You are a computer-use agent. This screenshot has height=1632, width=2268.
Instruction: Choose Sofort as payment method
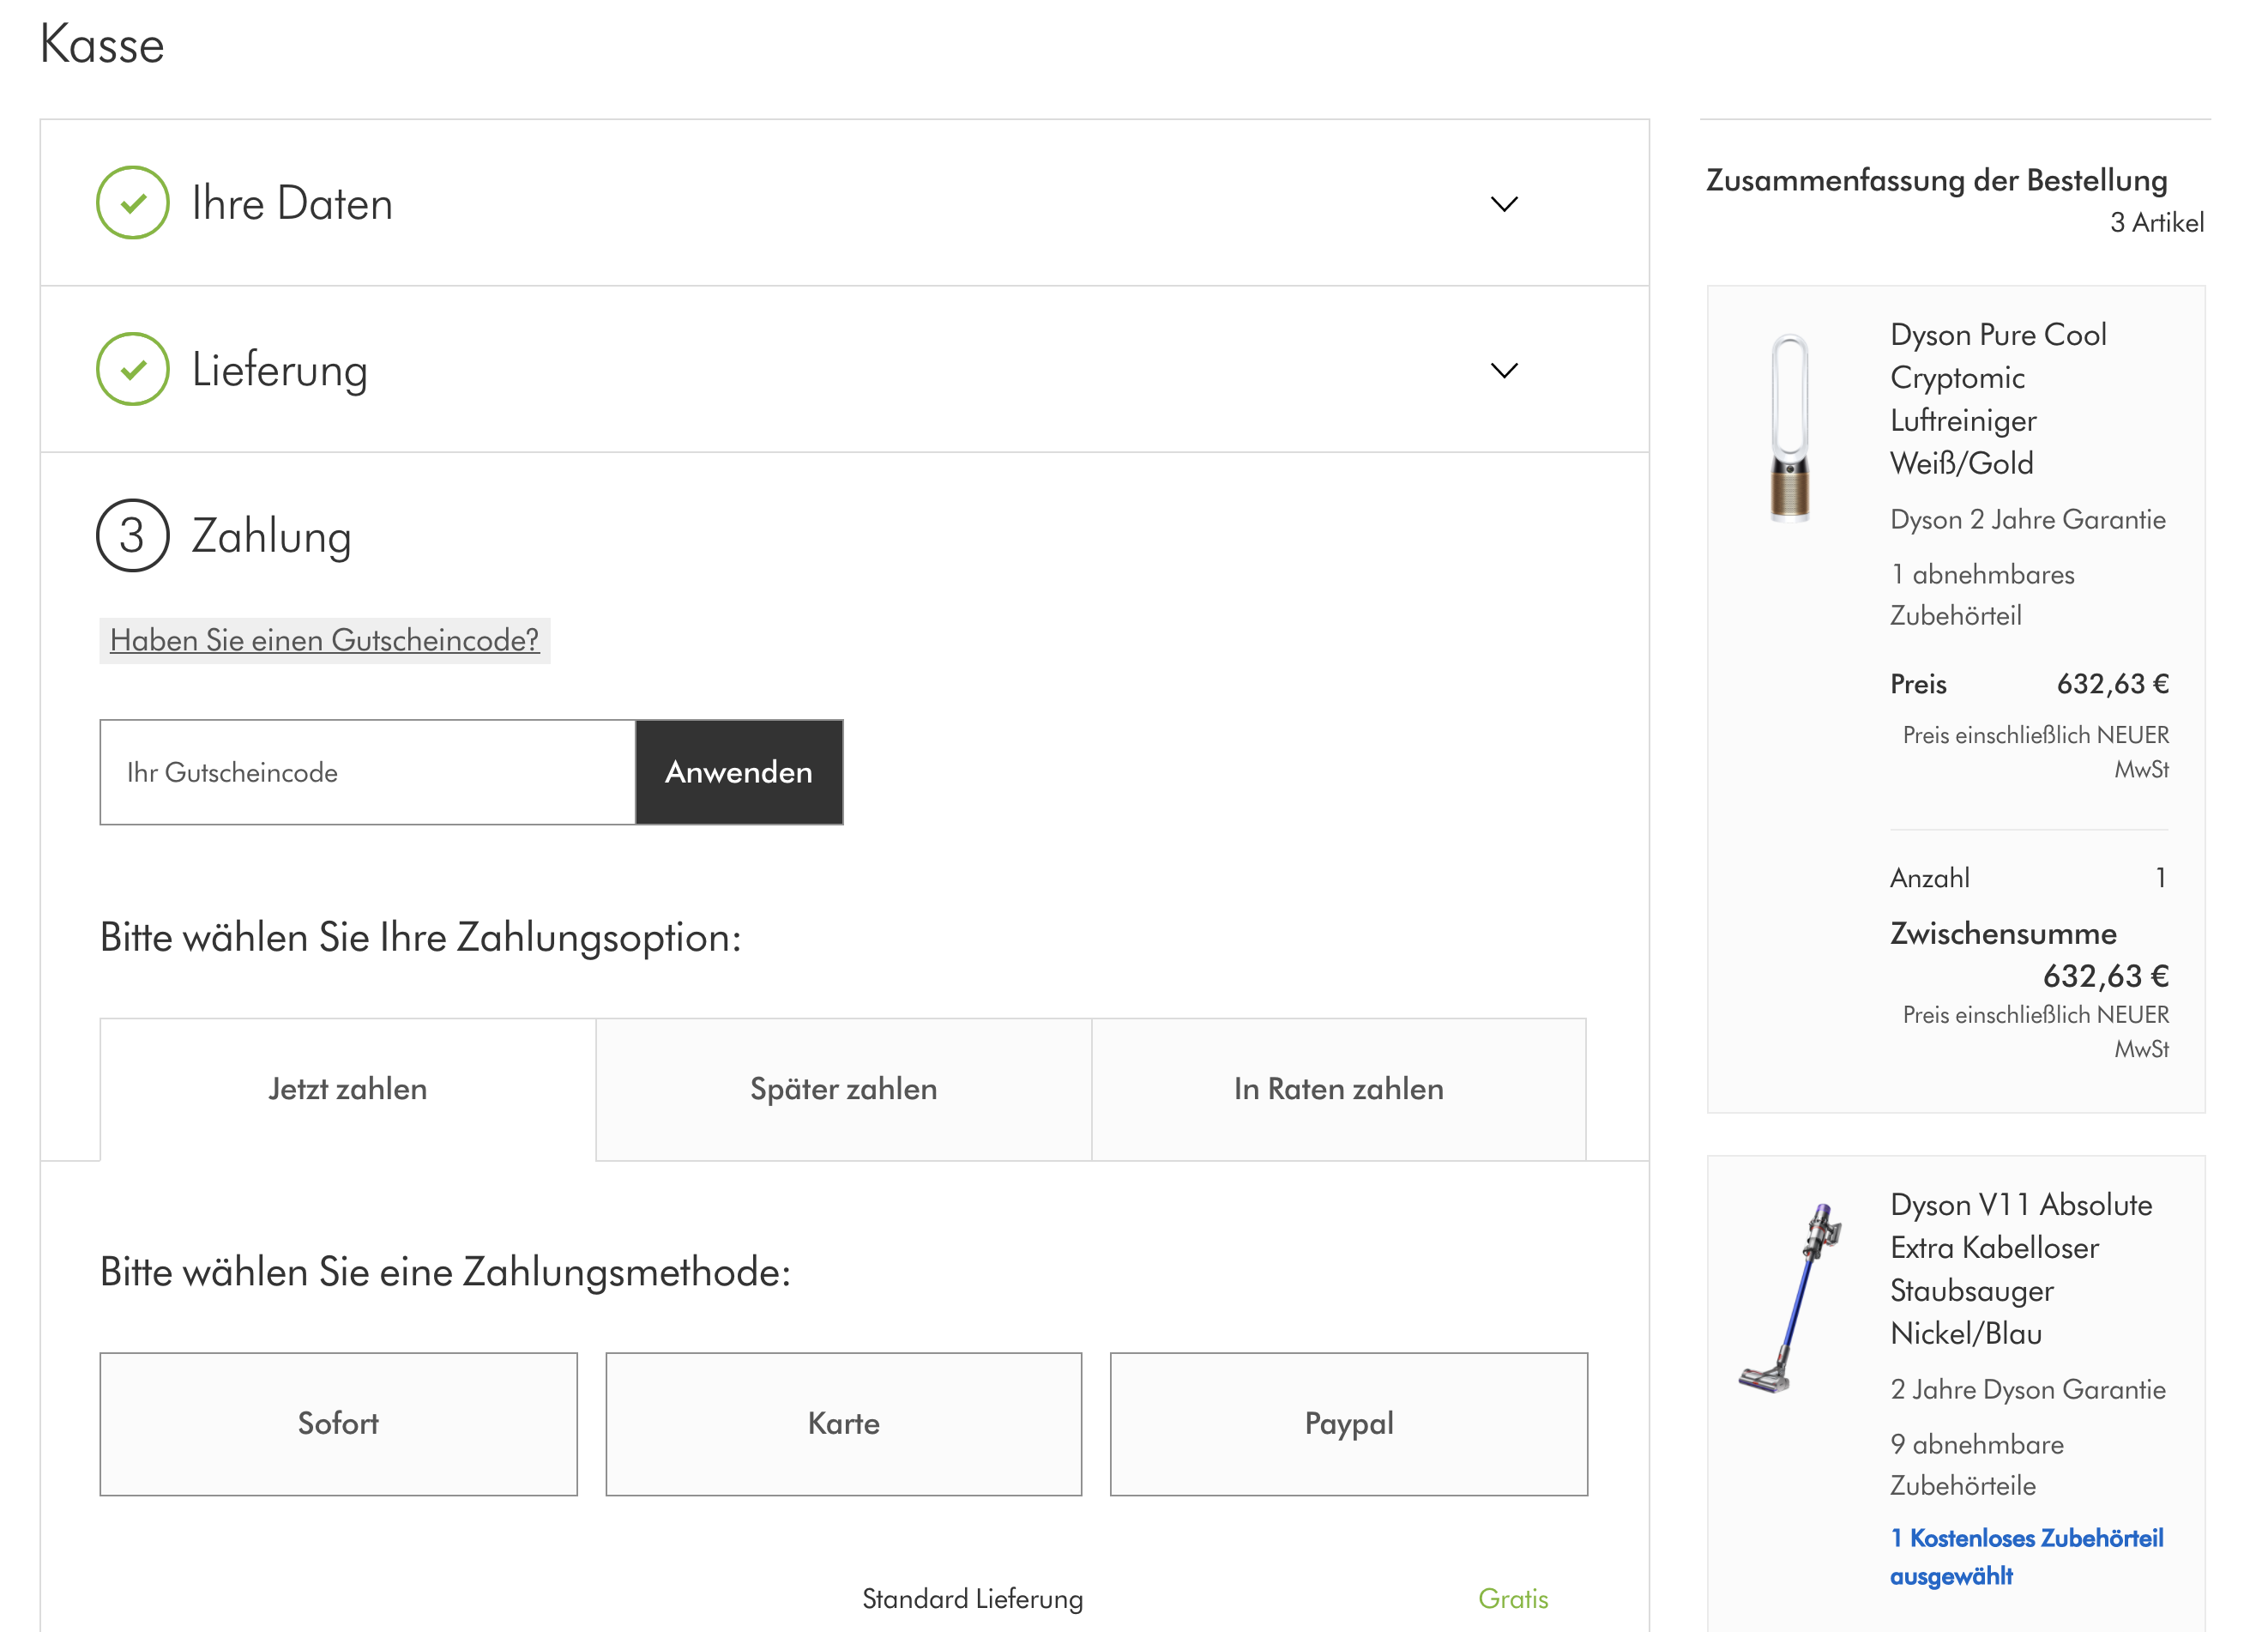tap(338, 1425)
